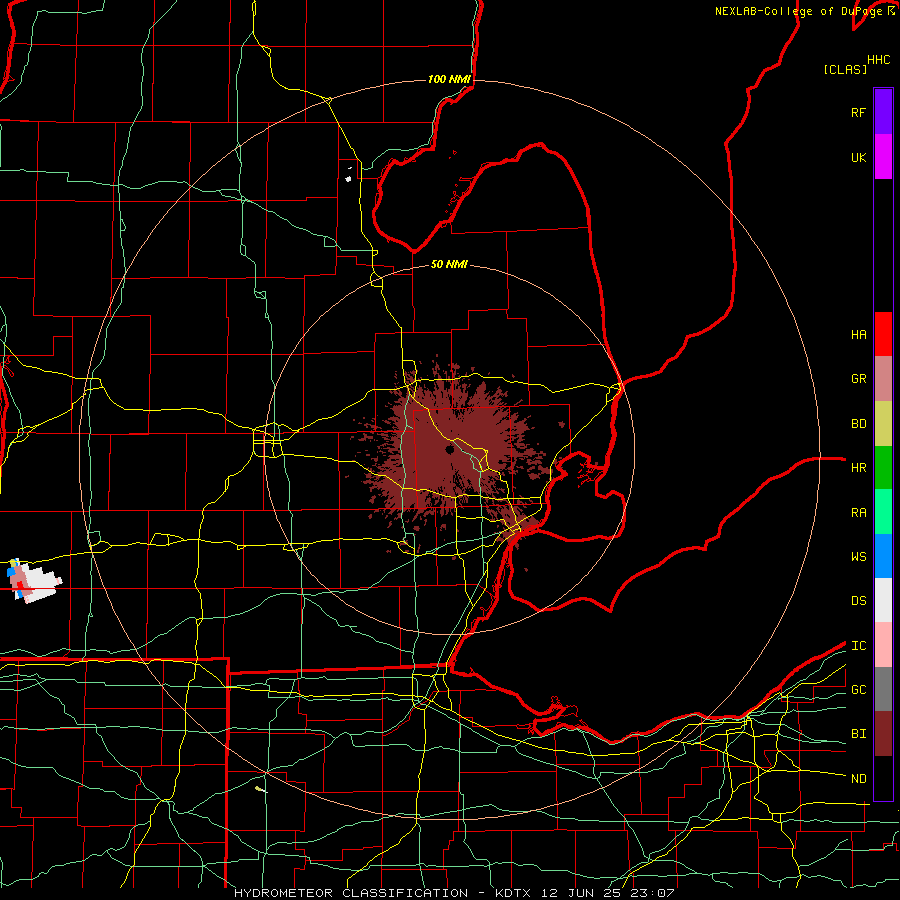Click the BD yellow legend color swatch
The width and height of the screenshot is (900, 900).
click(x=883, y=424)
